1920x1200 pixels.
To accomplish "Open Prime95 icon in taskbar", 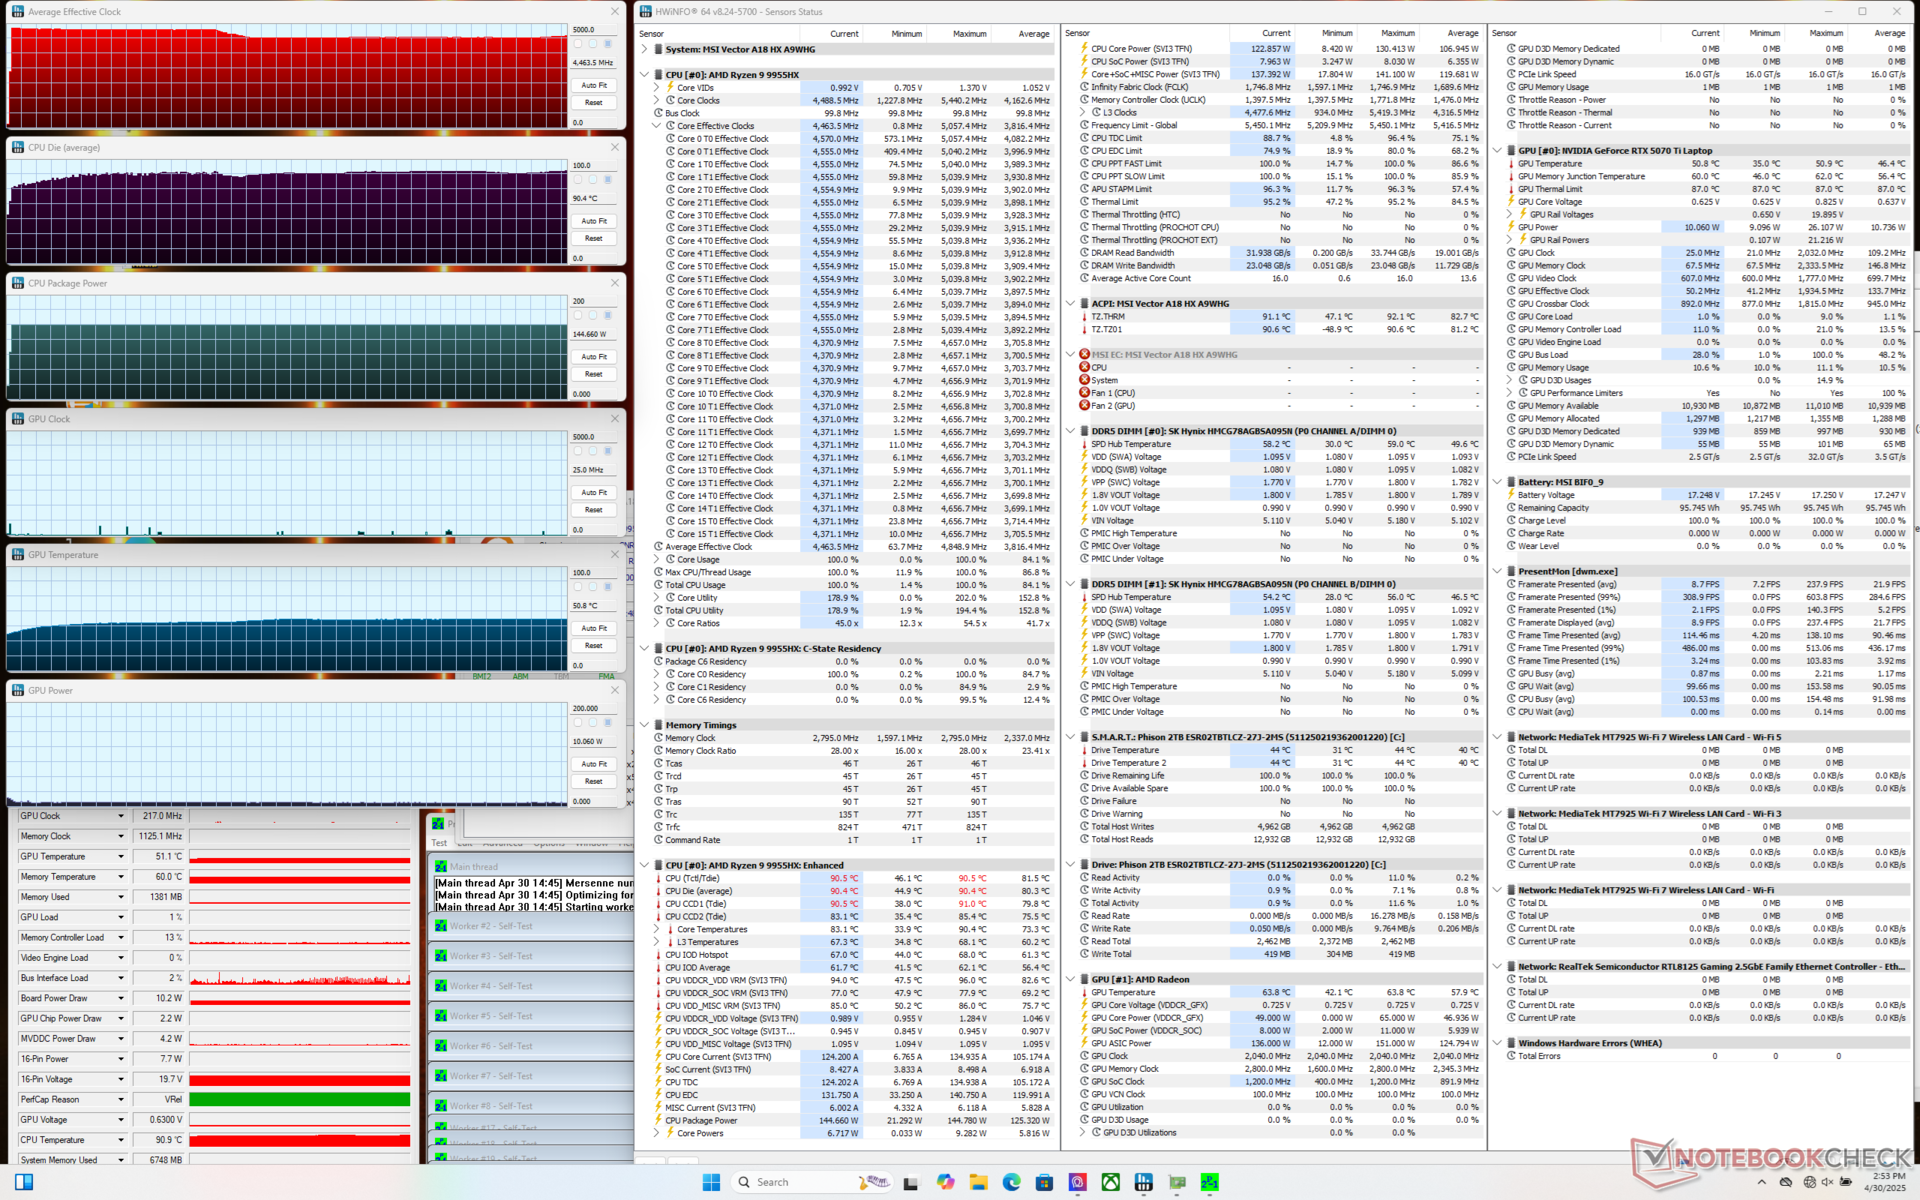I will pyautogui.click(x=1210, y=1182).
